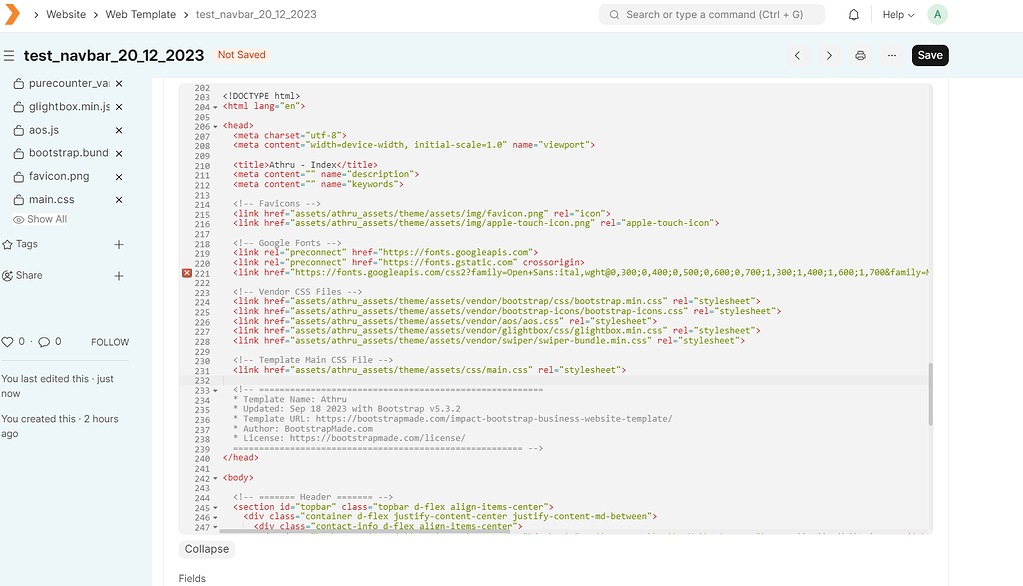
Task: Open the Help dropdown
Action: pos(897,14)
